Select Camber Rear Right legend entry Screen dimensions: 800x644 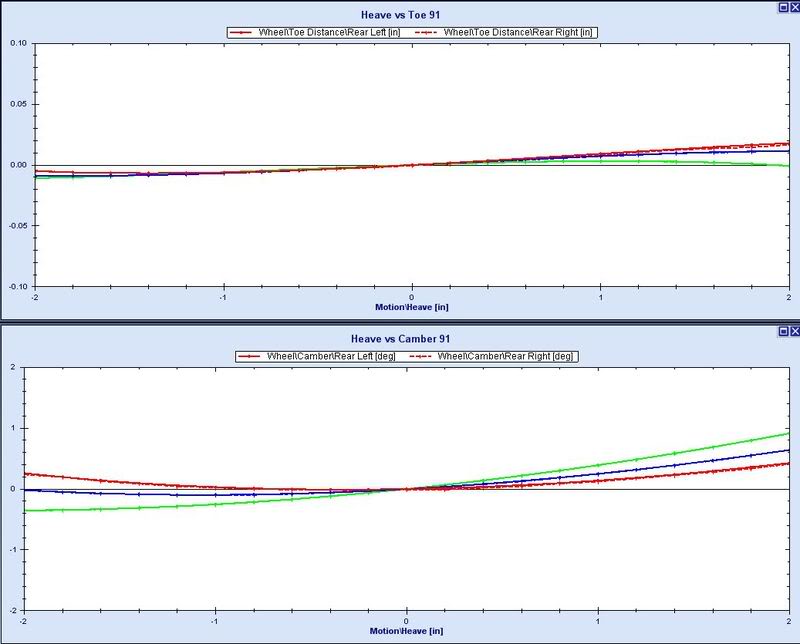click(x=492, y=356)
